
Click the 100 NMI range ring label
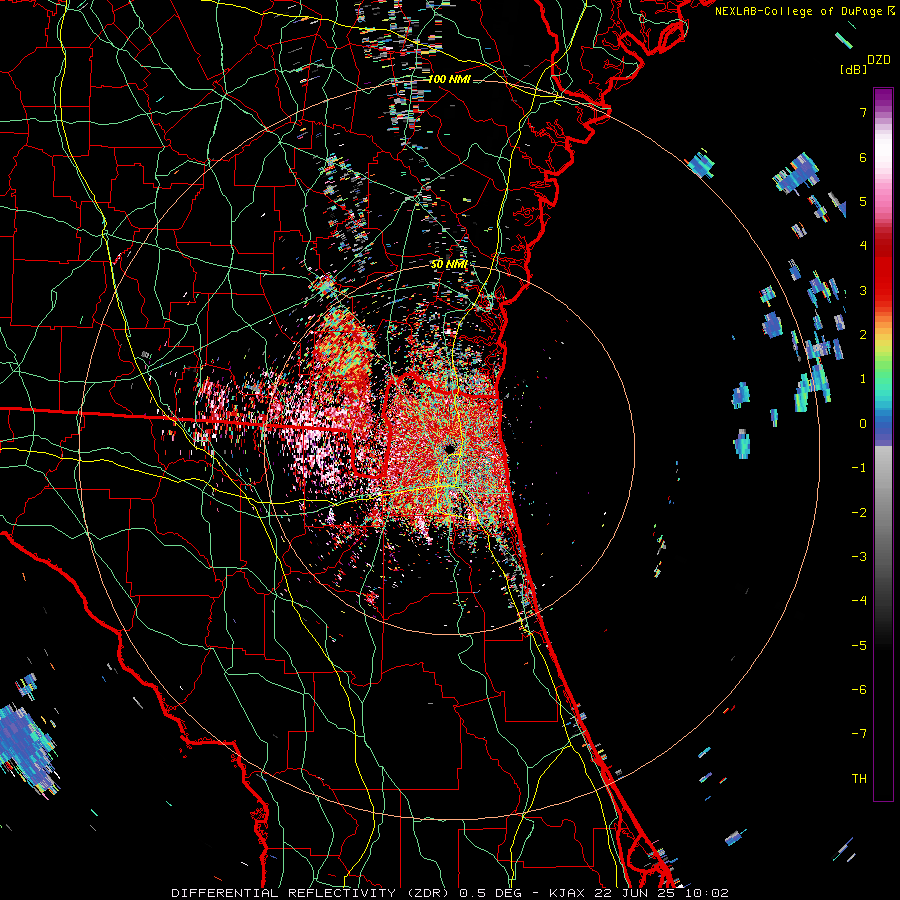(x=449, y=79)
